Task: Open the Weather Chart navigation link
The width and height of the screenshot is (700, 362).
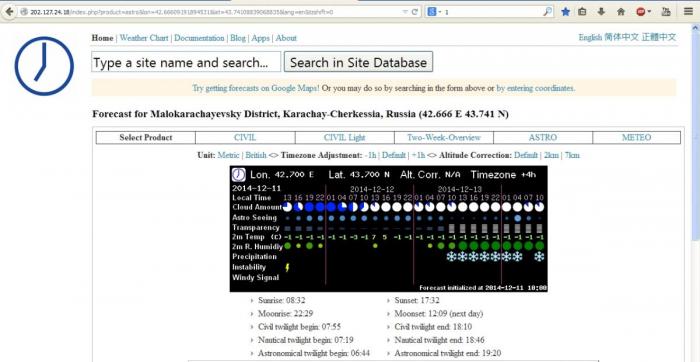Action: (144, 38)
